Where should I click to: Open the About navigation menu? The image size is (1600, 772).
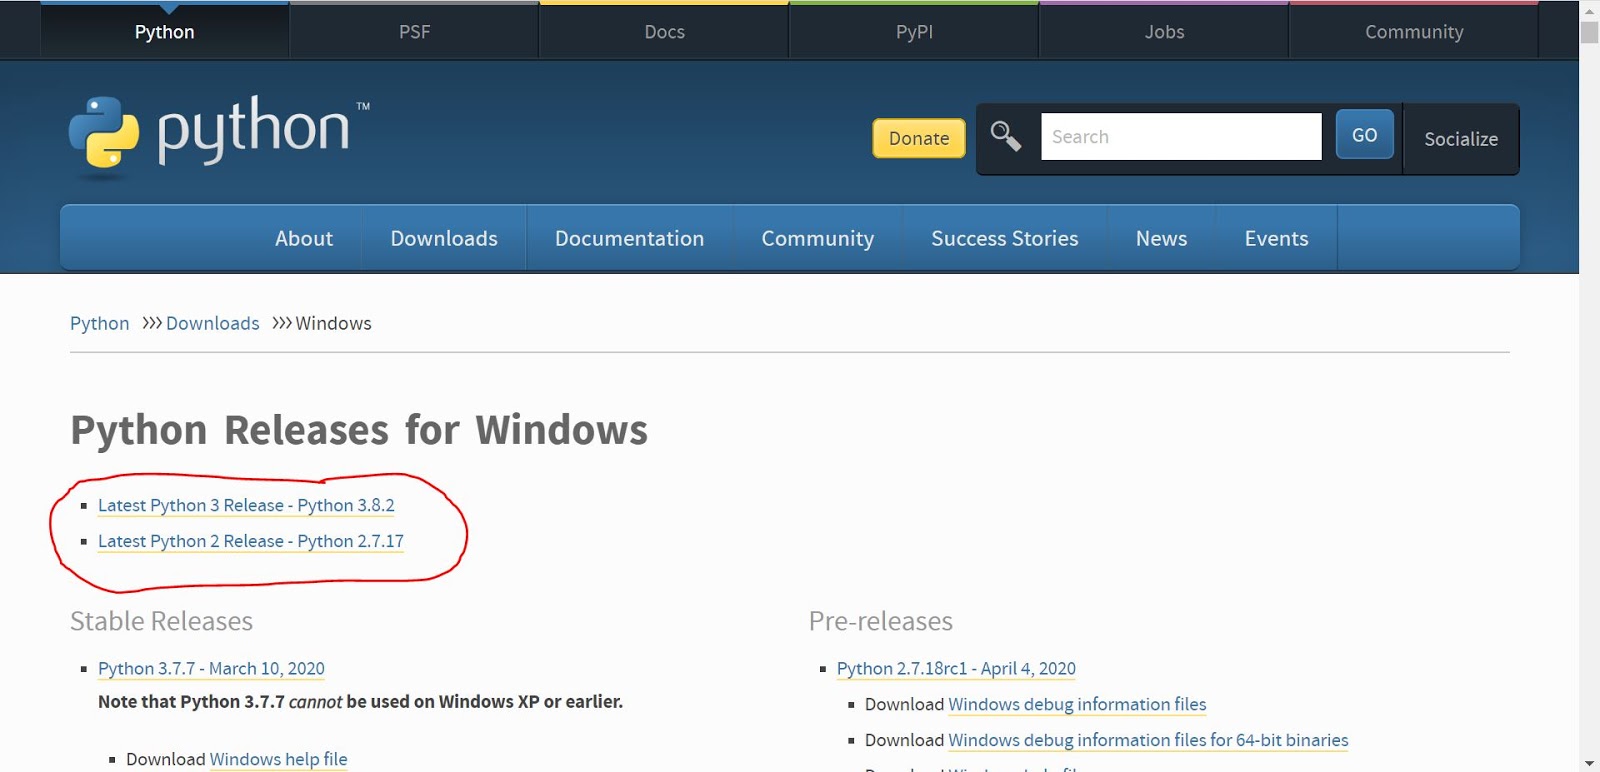304,238
